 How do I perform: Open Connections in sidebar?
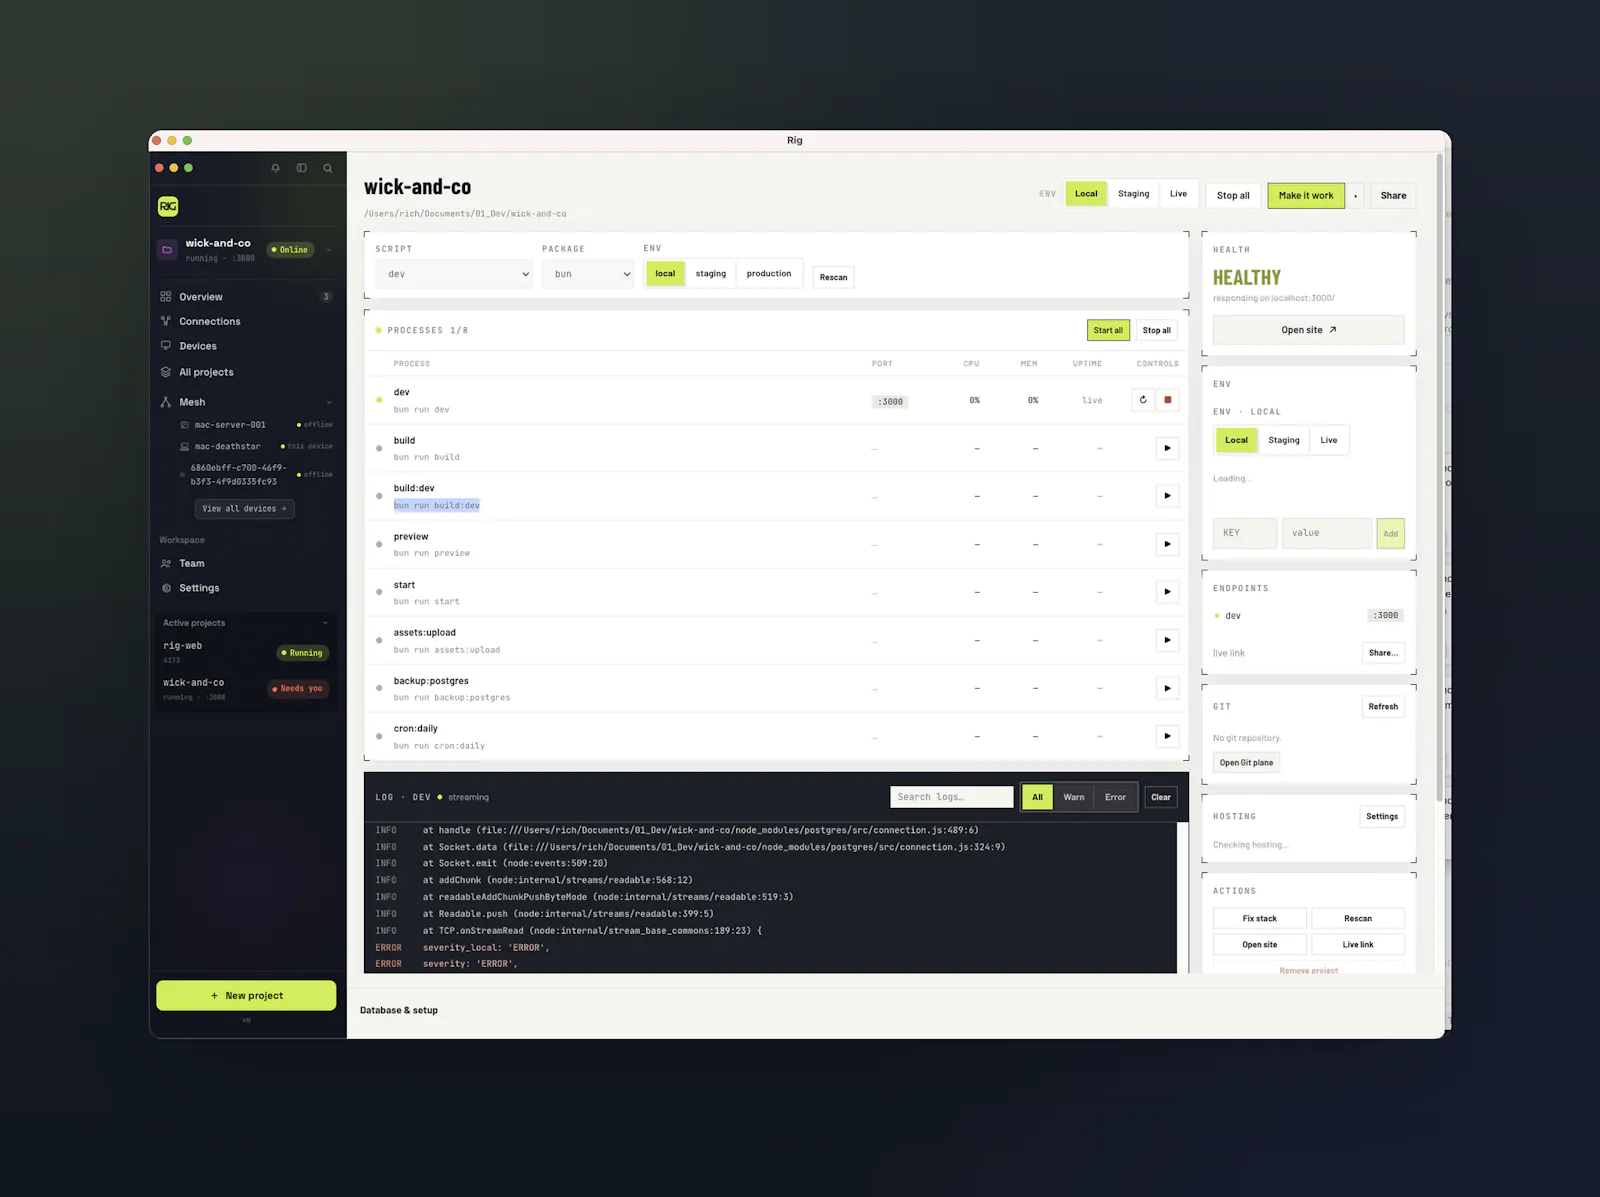click(246, 321)
